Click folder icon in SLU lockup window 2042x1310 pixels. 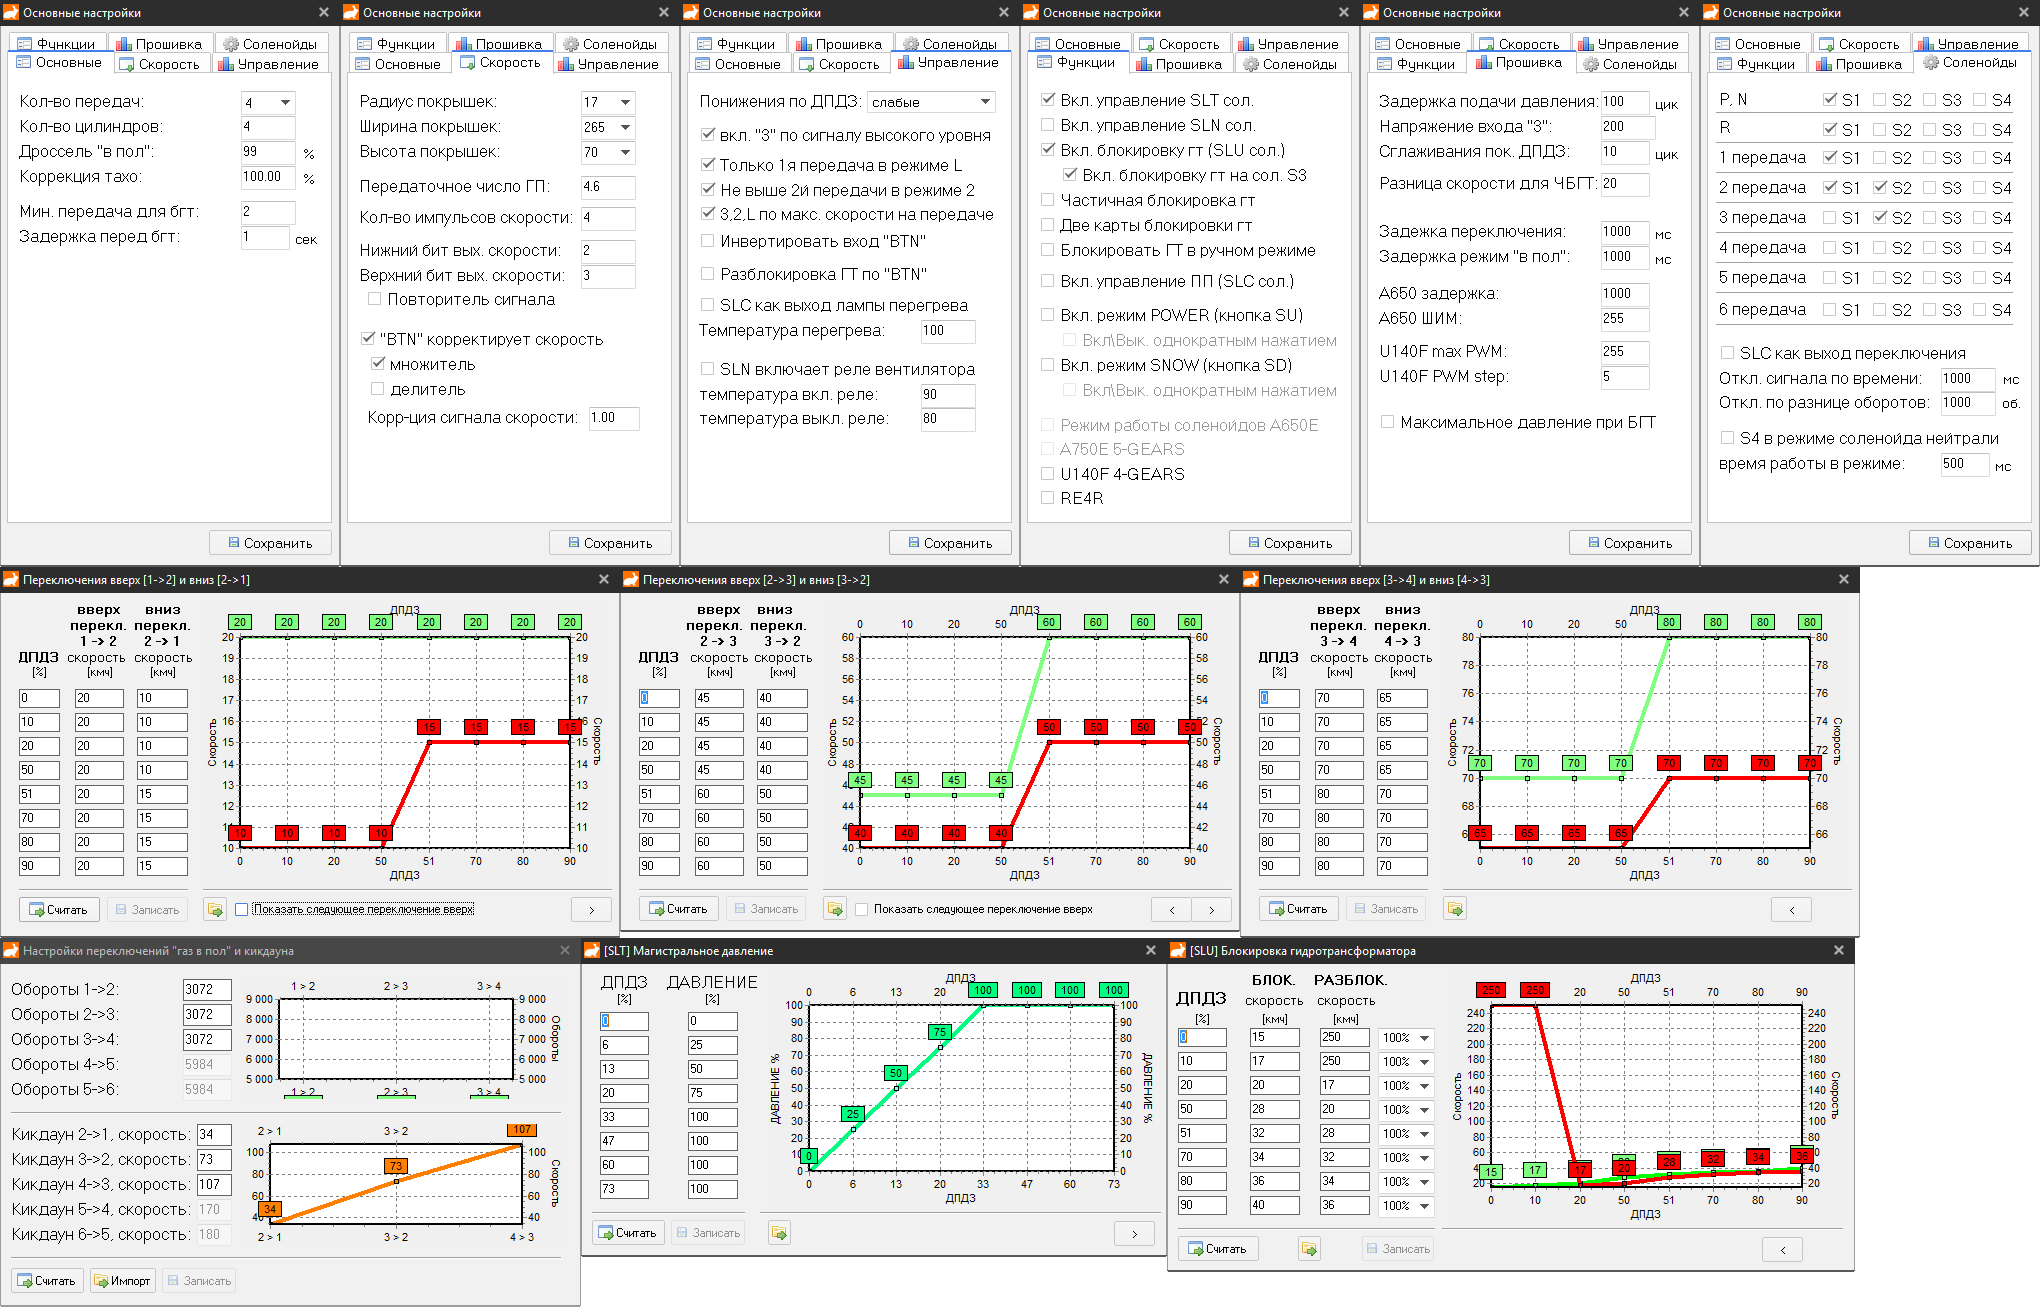click(x=1308, y=1249)
